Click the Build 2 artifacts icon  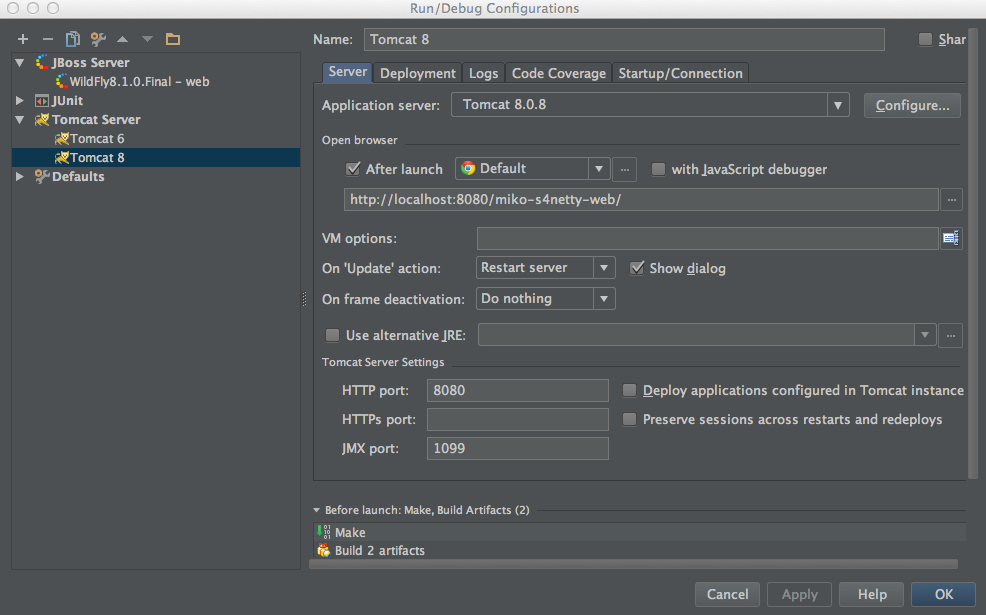coord(323,550)
